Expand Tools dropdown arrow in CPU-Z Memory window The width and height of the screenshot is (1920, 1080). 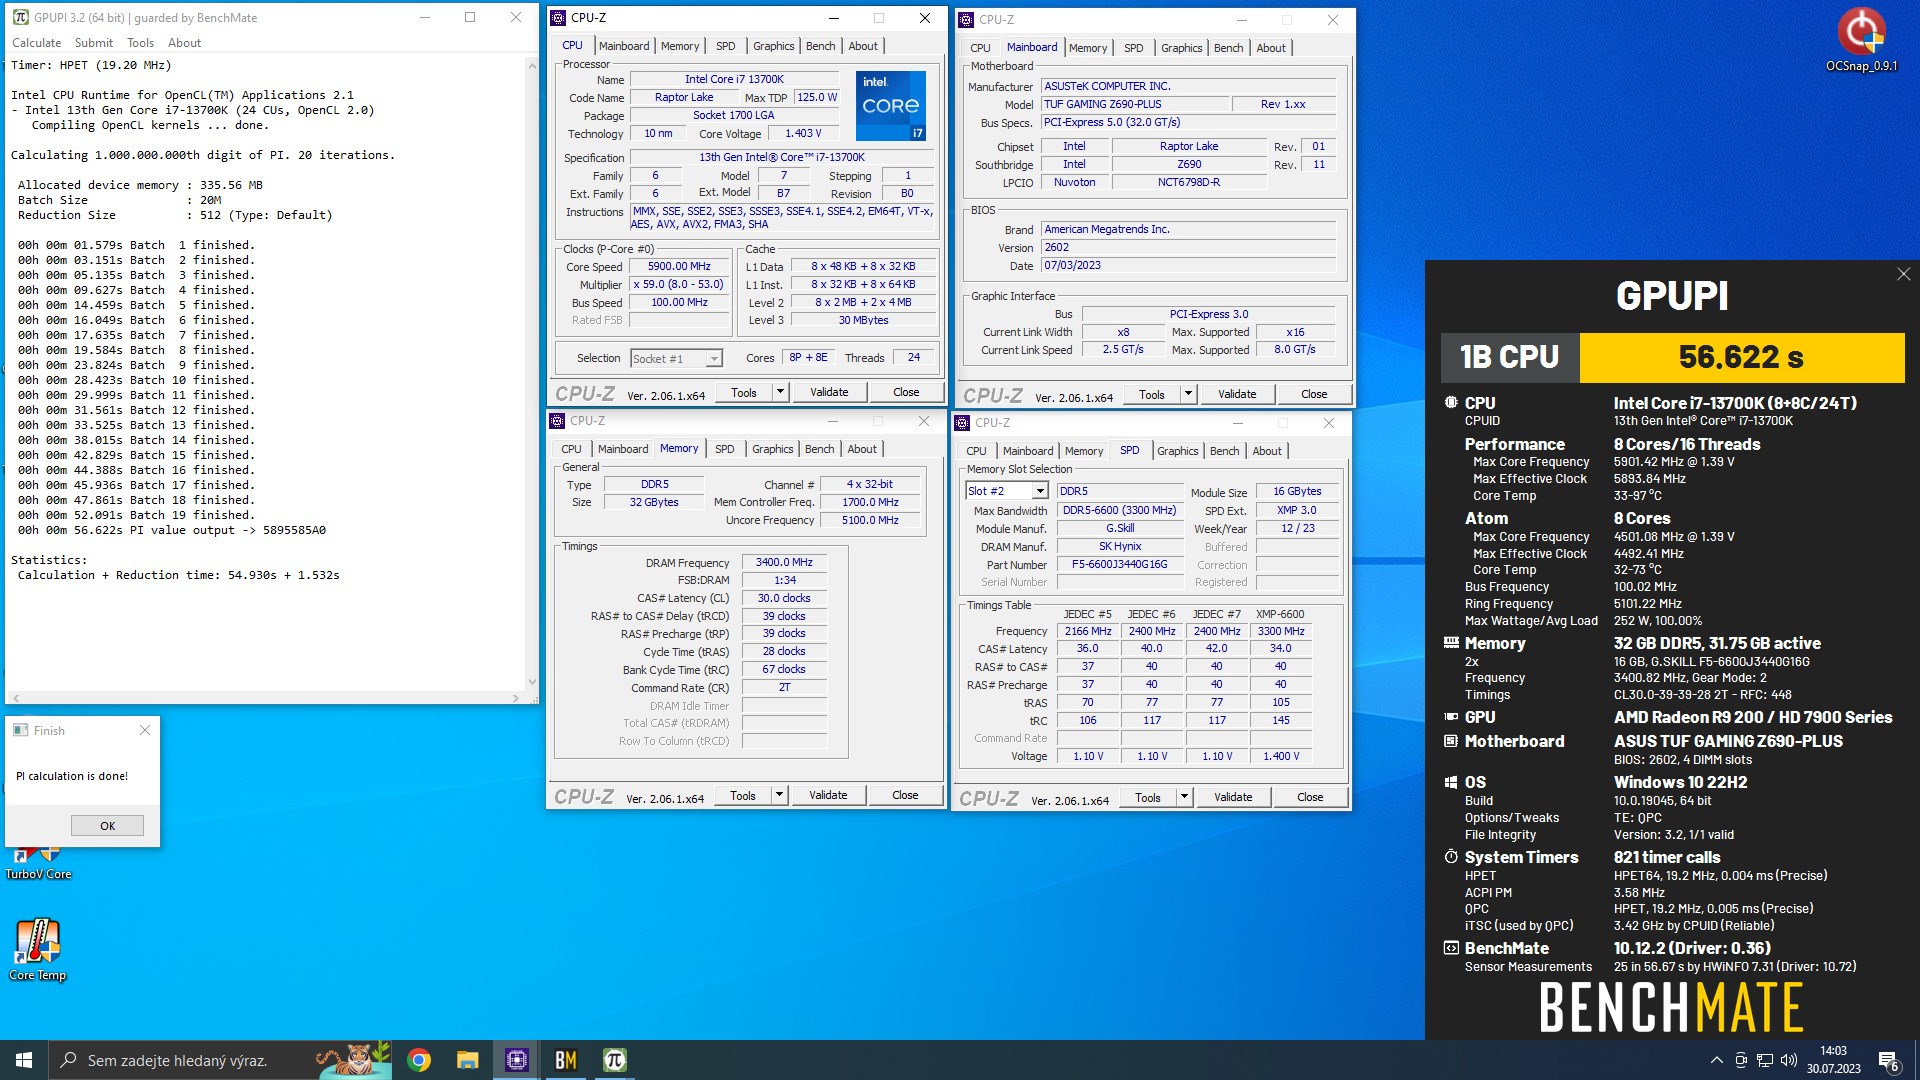click(779, 795)
